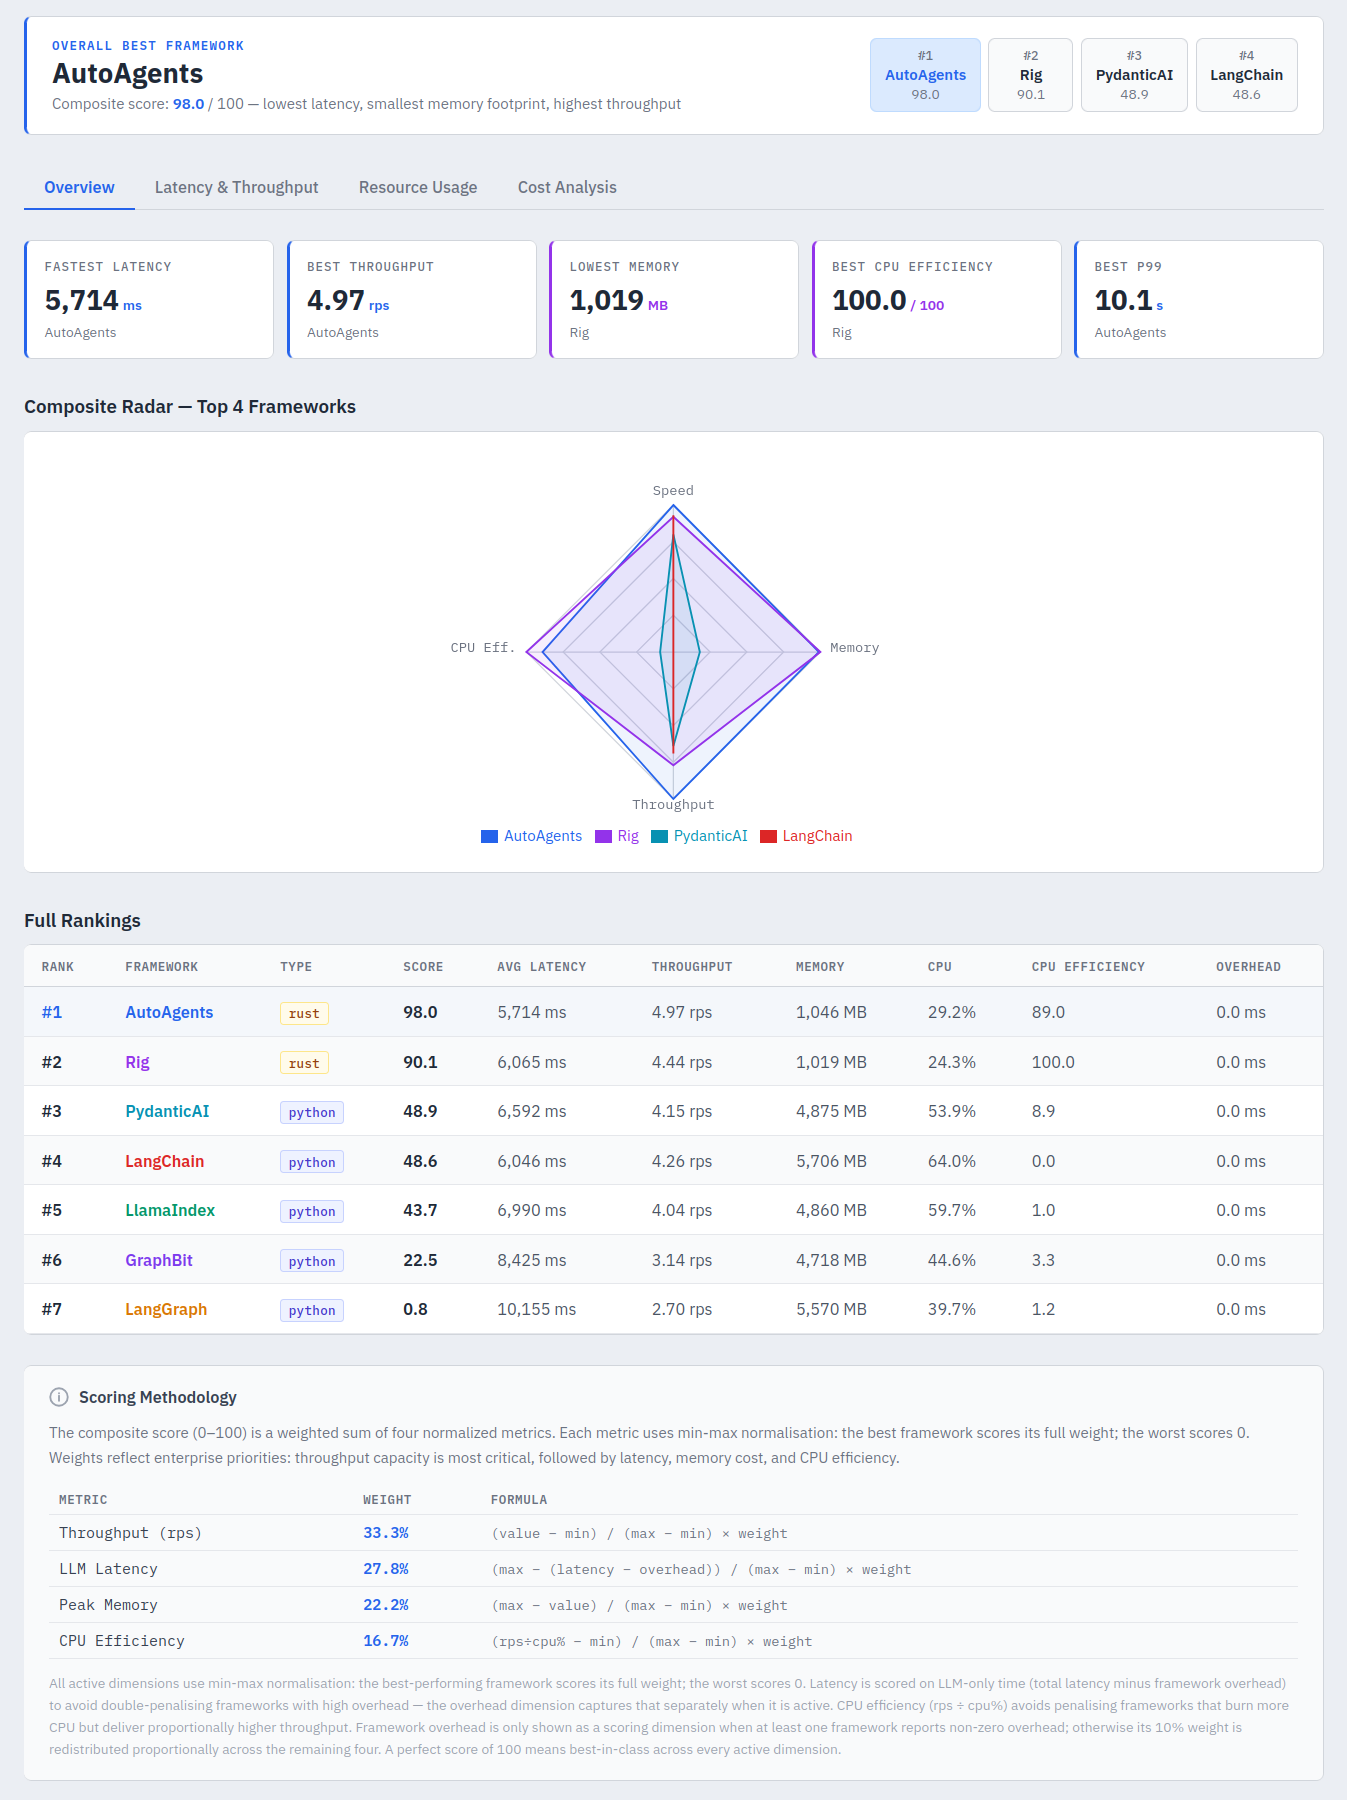Click the 5,706 MB memory cell
Image resolution: width=1347 pixels, height=1800 pixels.
tap(831, 1161)
